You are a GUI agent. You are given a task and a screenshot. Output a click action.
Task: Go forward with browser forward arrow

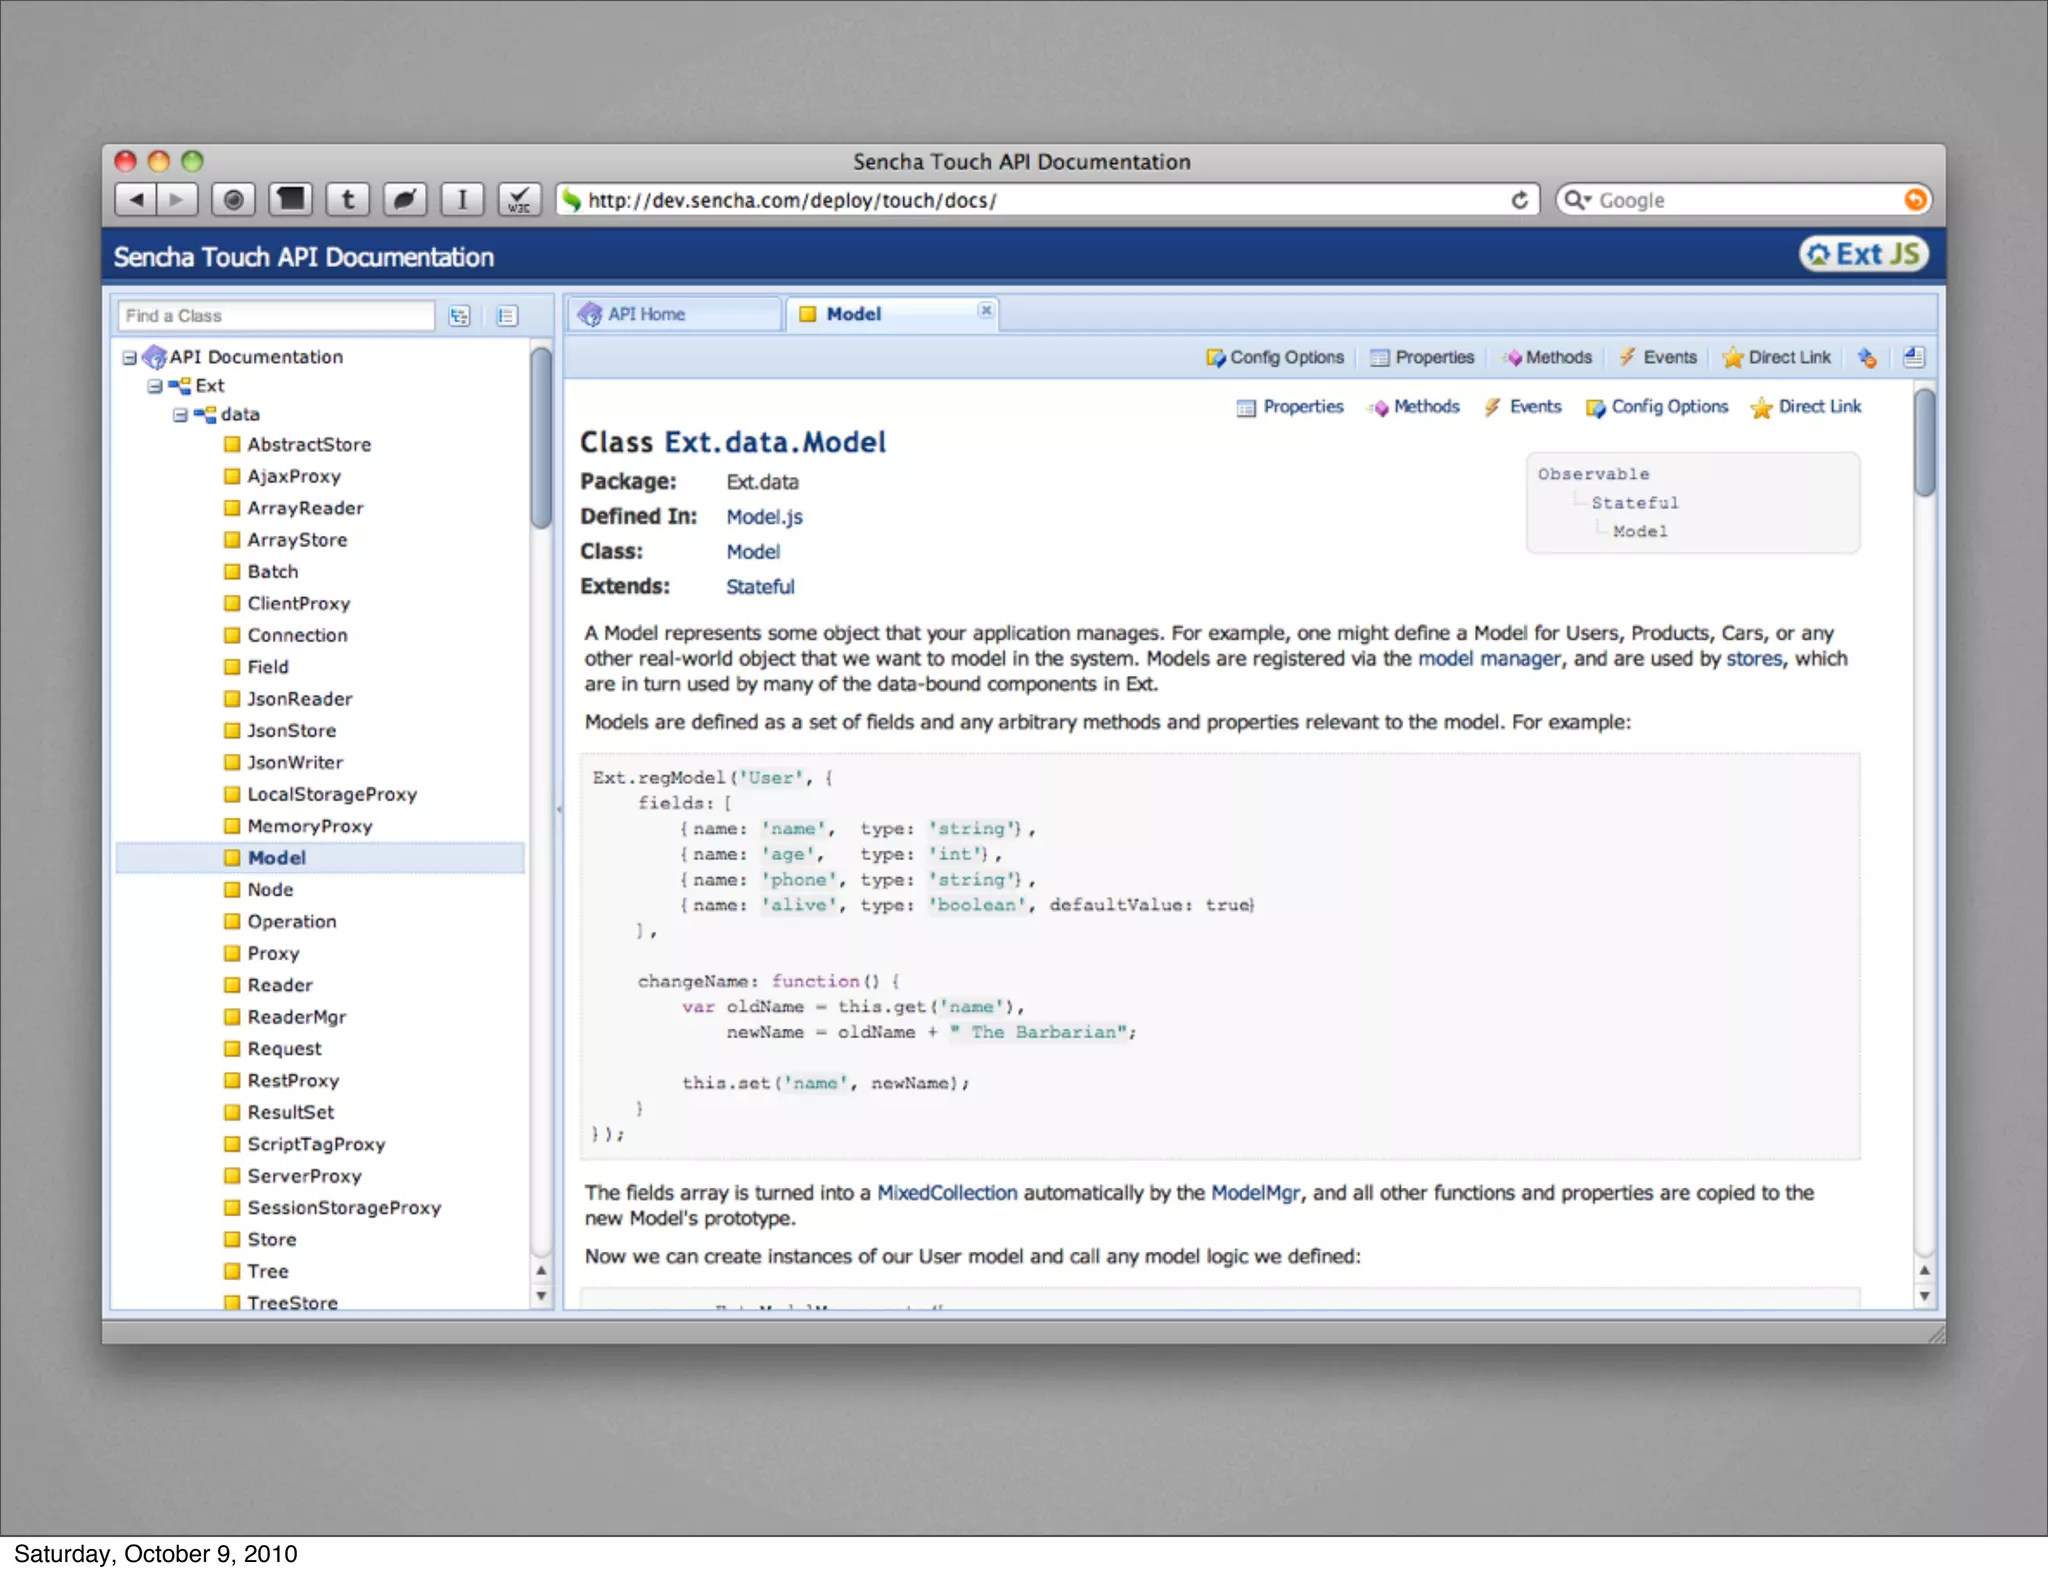[x=177, y=200]
